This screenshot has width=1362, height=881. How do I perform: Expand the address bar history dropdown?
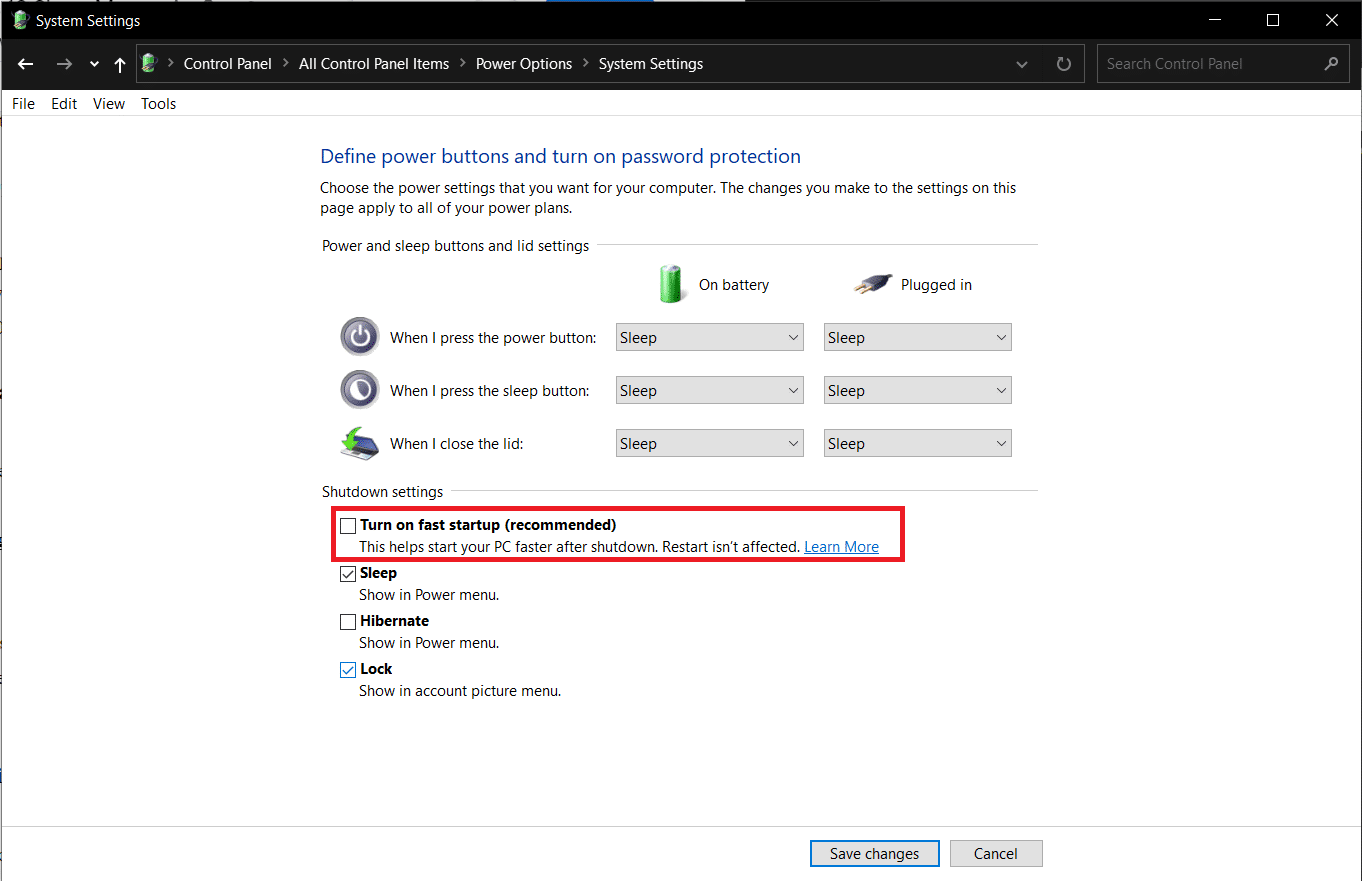(x=1022, y=64)
